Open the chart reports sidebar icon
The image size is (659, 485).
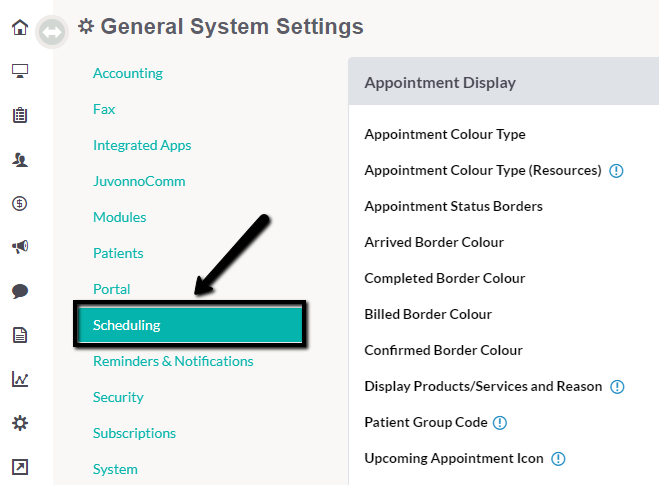[x=20, y=379]
